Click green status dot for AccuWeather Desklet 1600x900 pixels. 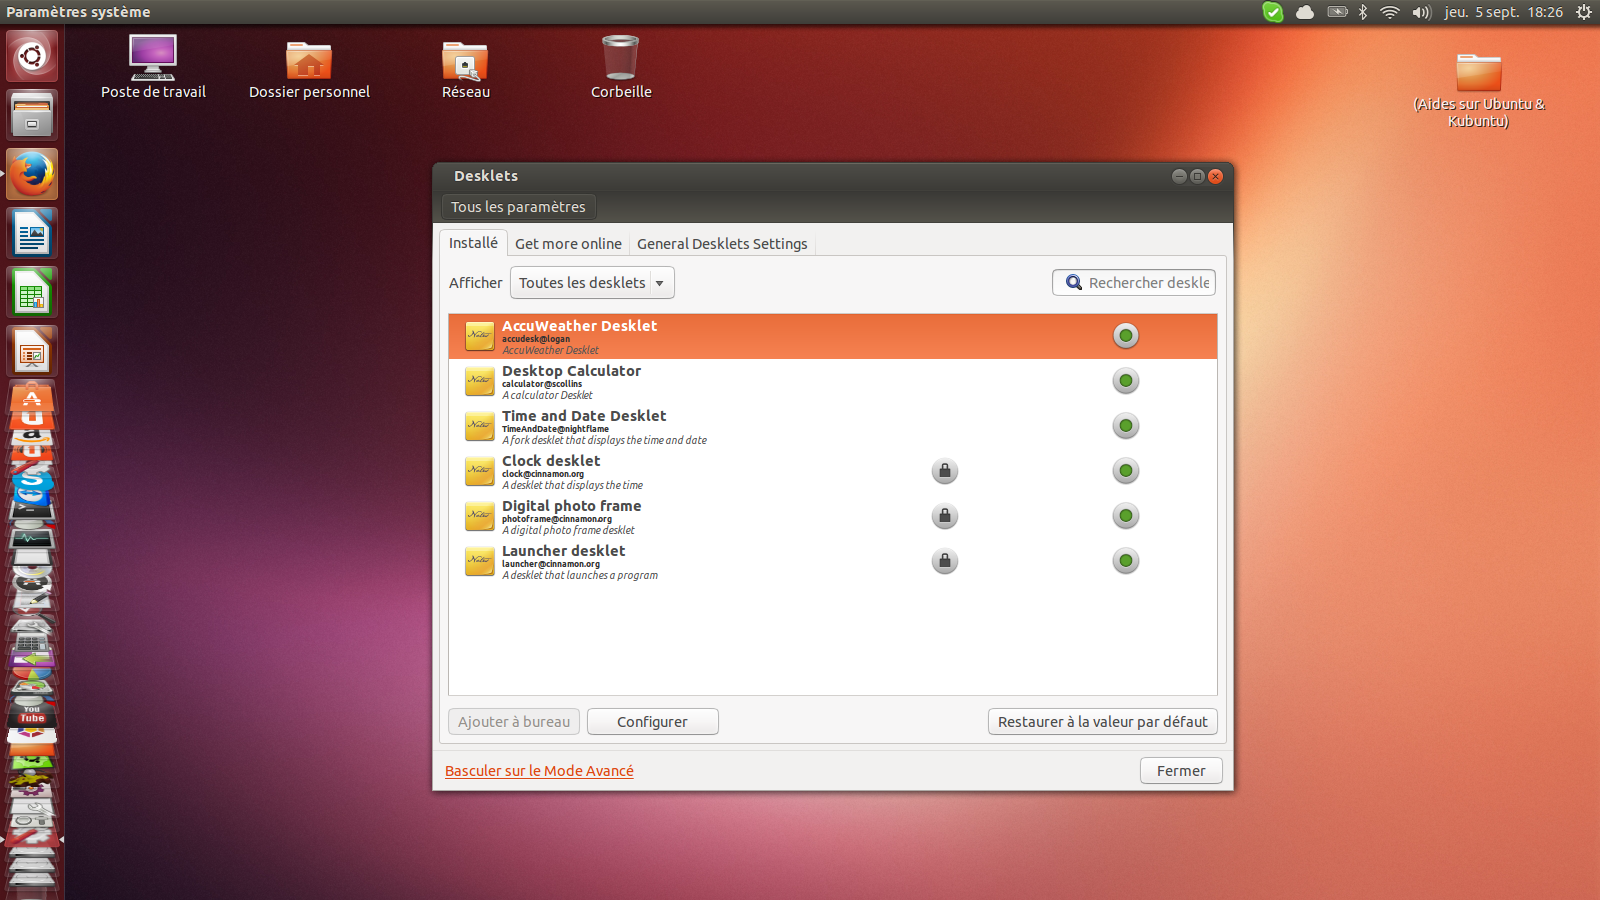point(1126,336)
